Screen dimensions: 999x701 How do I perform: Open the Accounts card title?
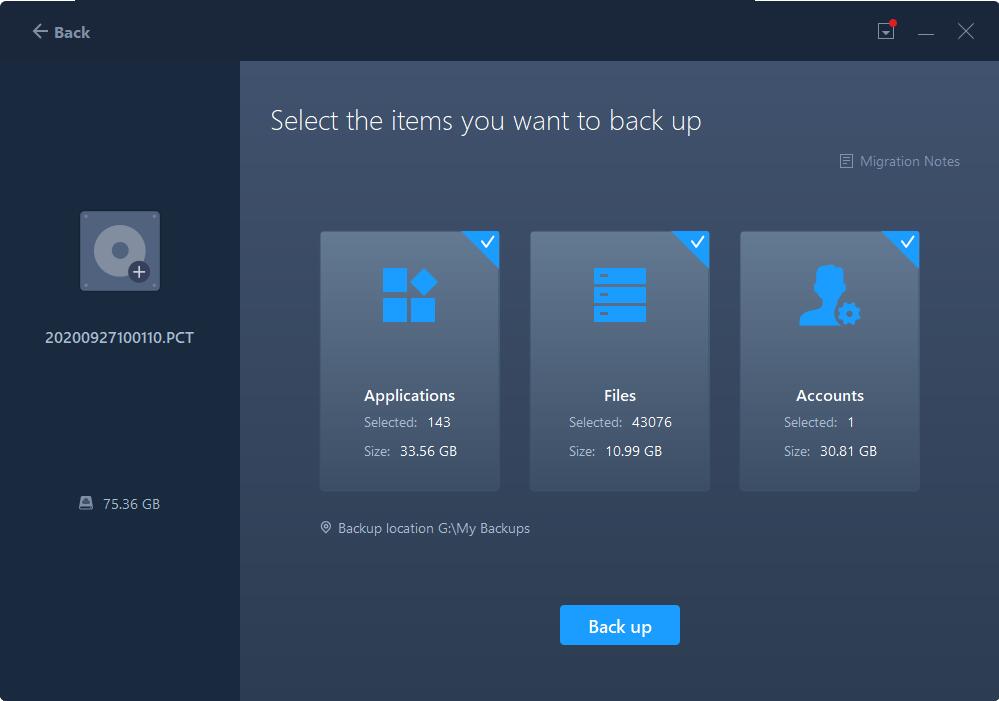(830, 396)
